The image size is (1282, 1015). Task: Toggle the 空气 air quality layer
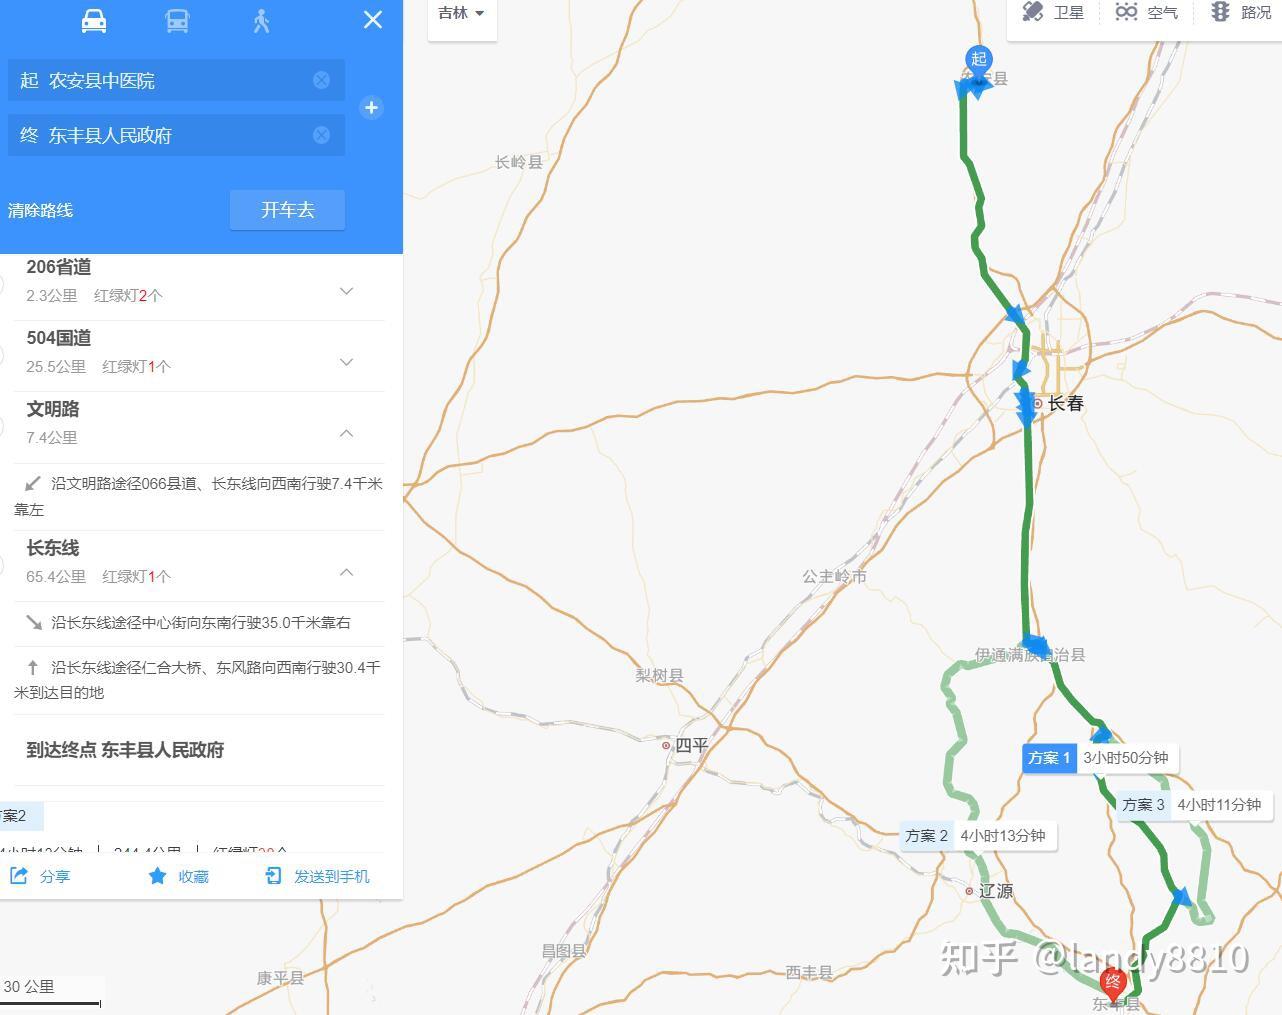[1147, 12]
